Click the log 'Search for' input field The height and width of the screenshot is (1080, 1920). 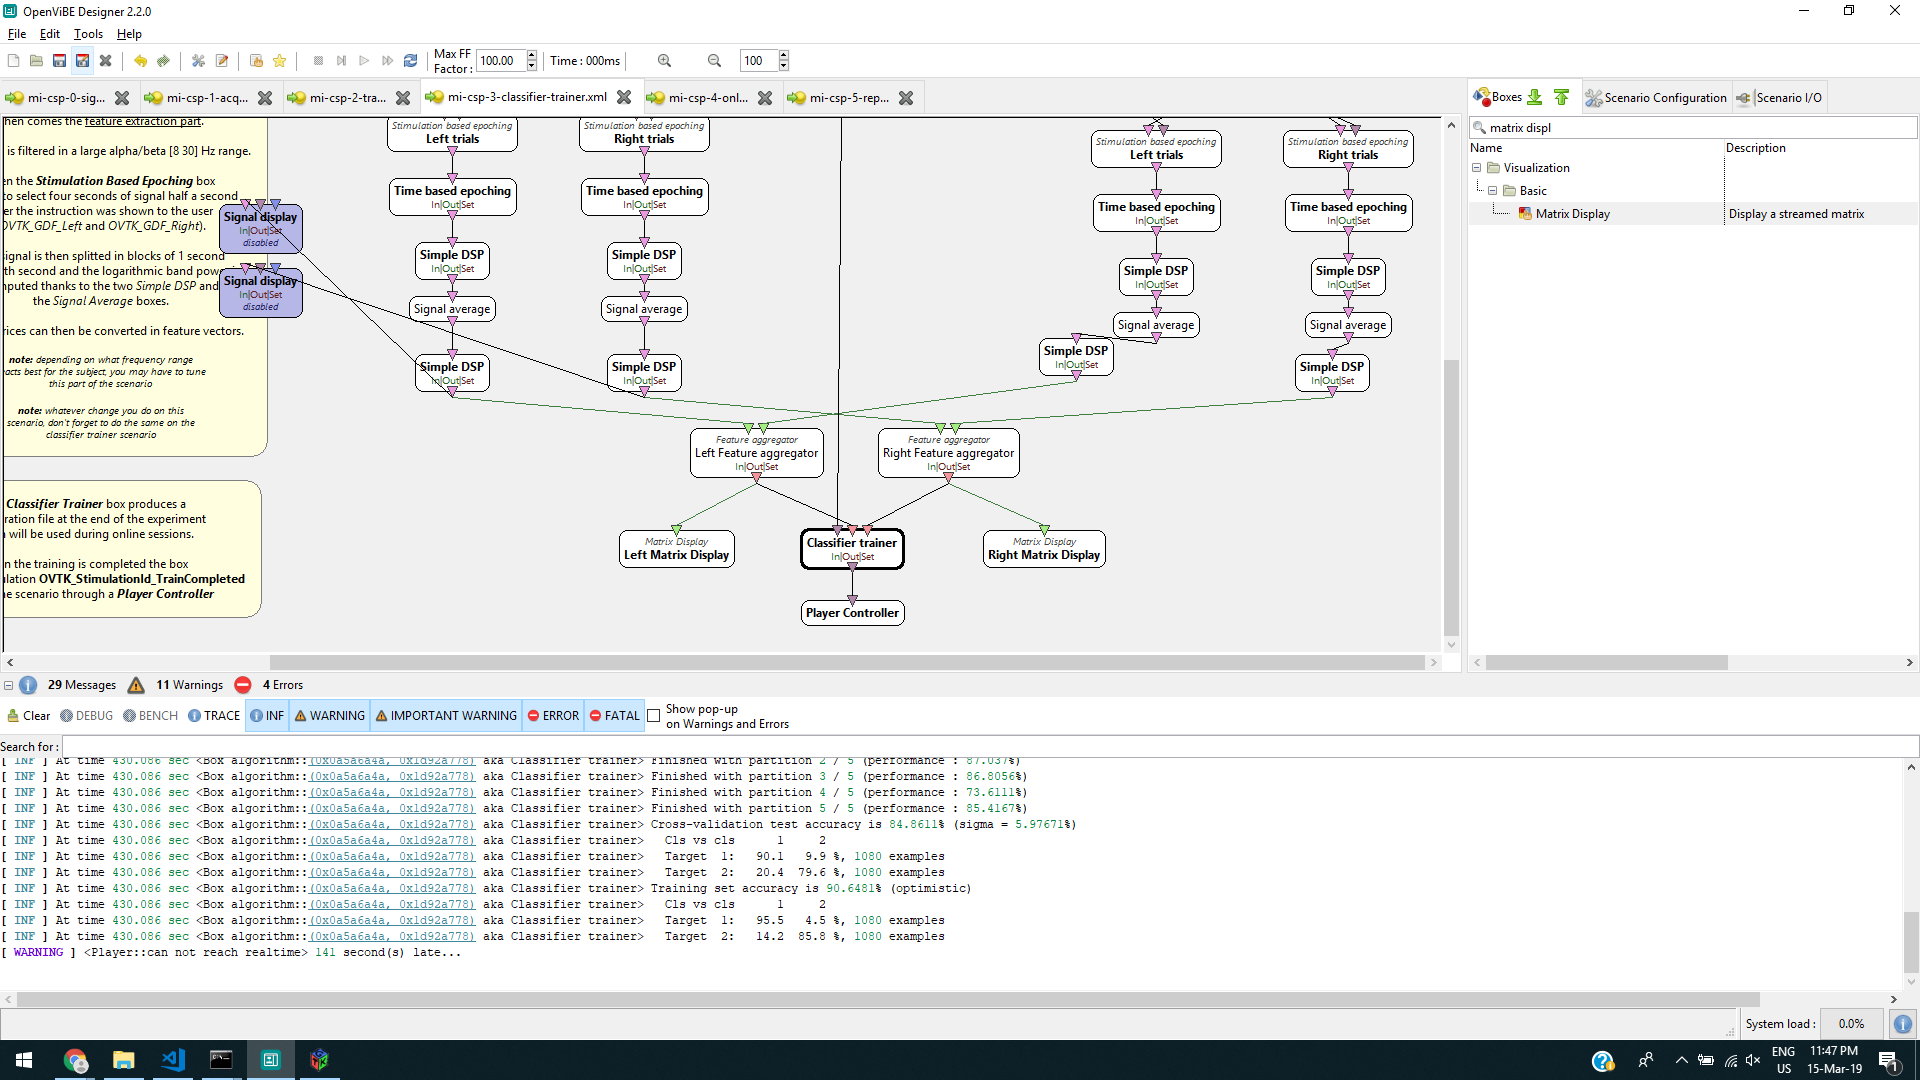point(990,747)
